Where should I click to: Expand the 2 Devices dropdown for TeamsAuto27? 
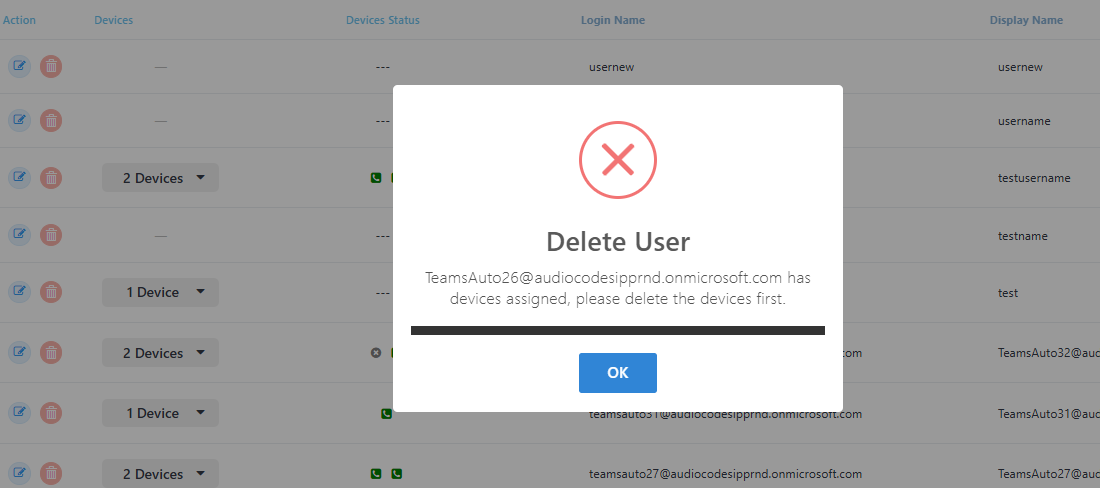(x=160, y=474)
